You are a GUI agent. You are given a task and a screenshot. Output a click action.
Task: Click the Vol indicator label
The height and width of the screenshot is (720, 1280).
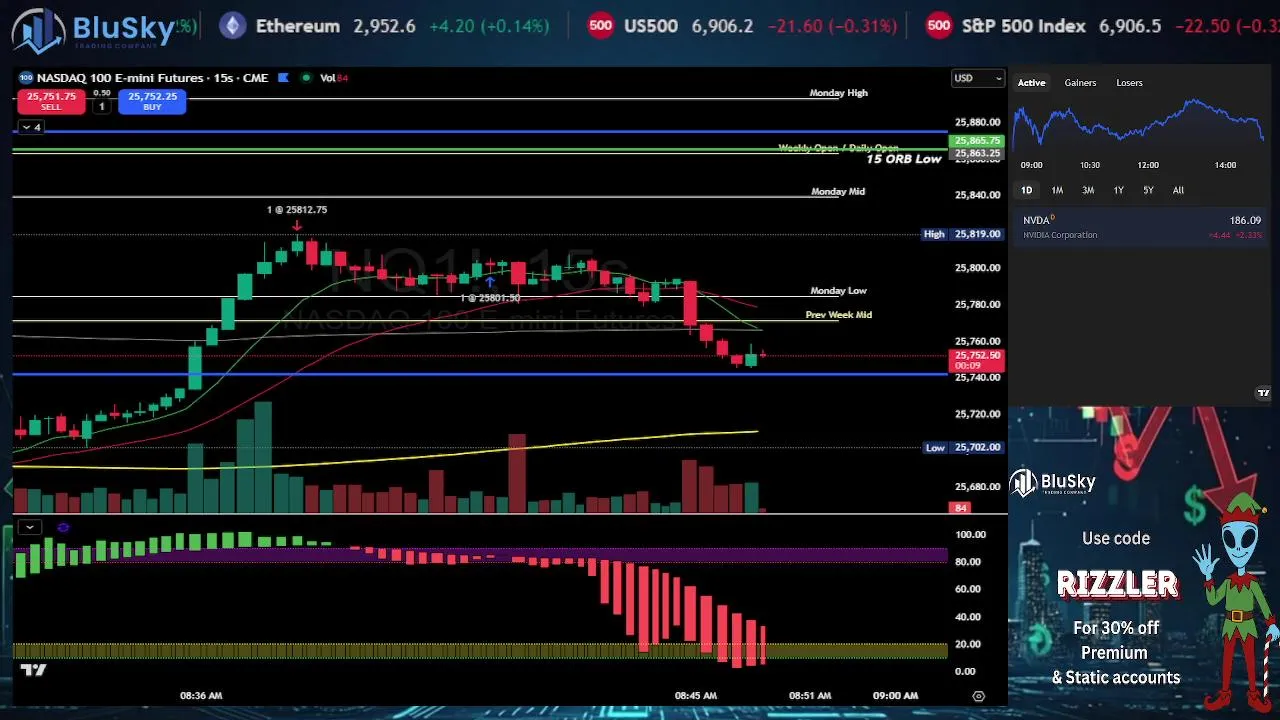pos(327,78)
